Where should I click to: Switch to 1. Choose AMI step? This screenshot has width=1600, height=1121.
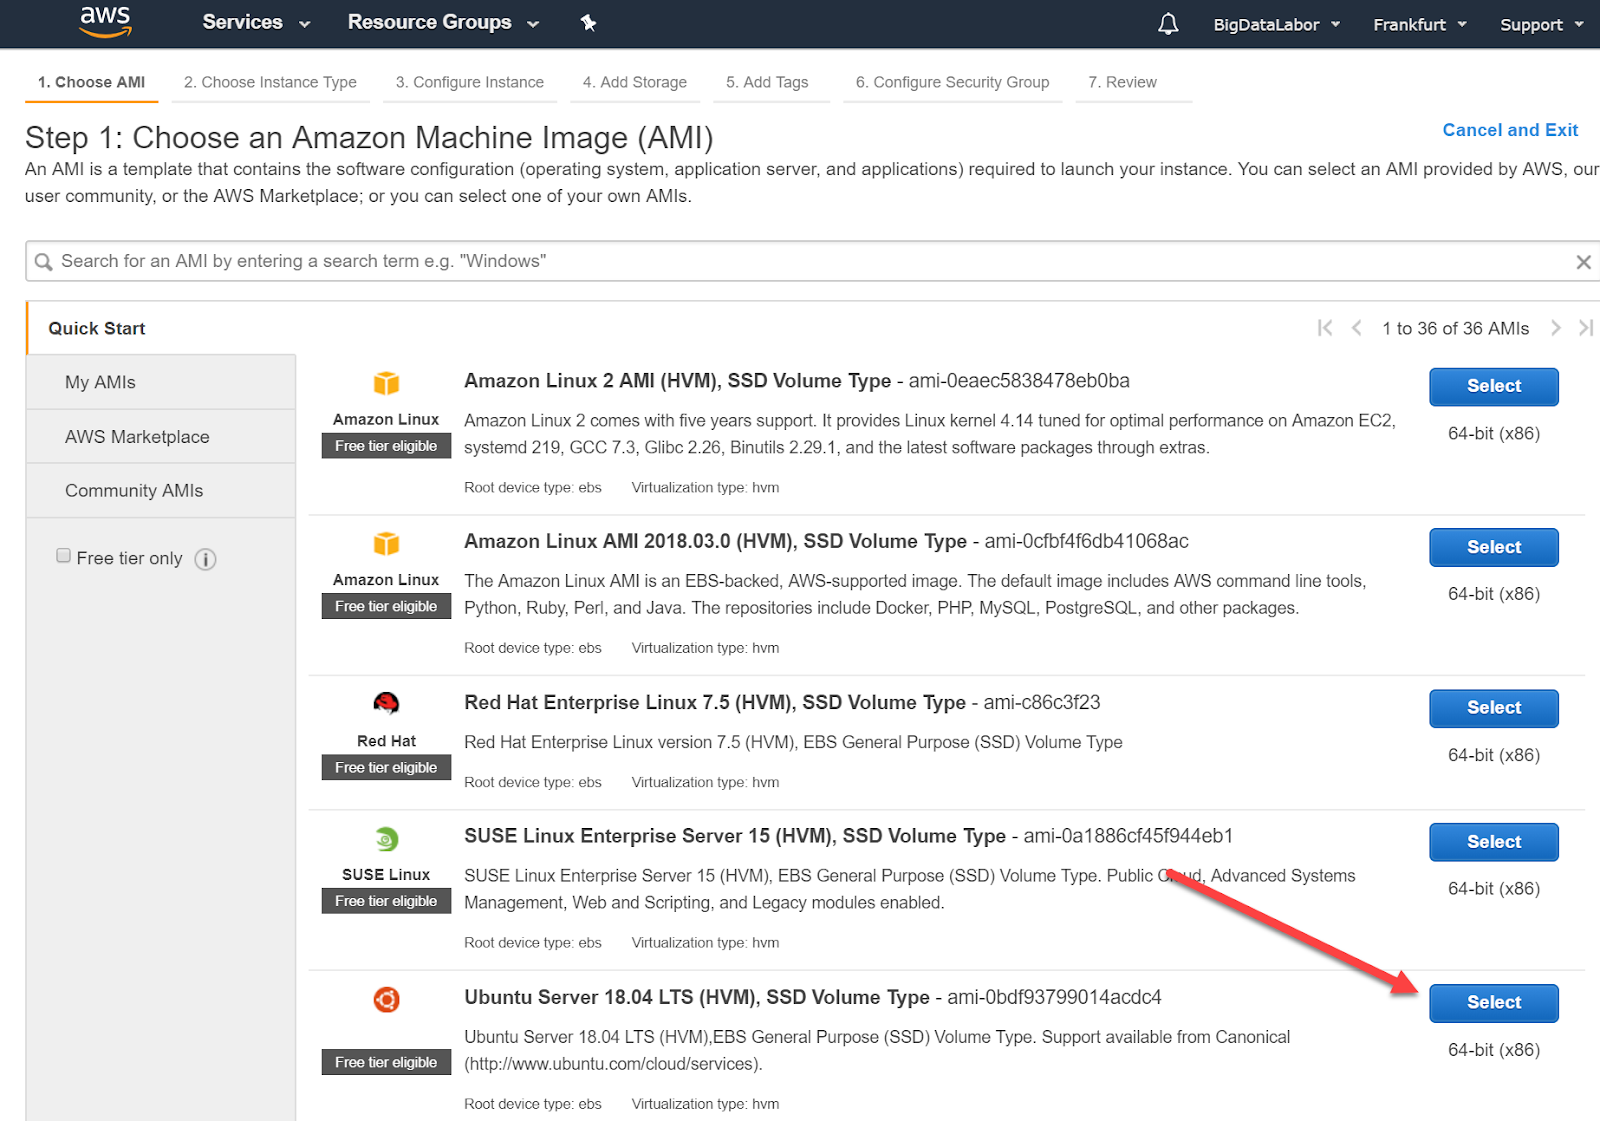pos(91,82)
